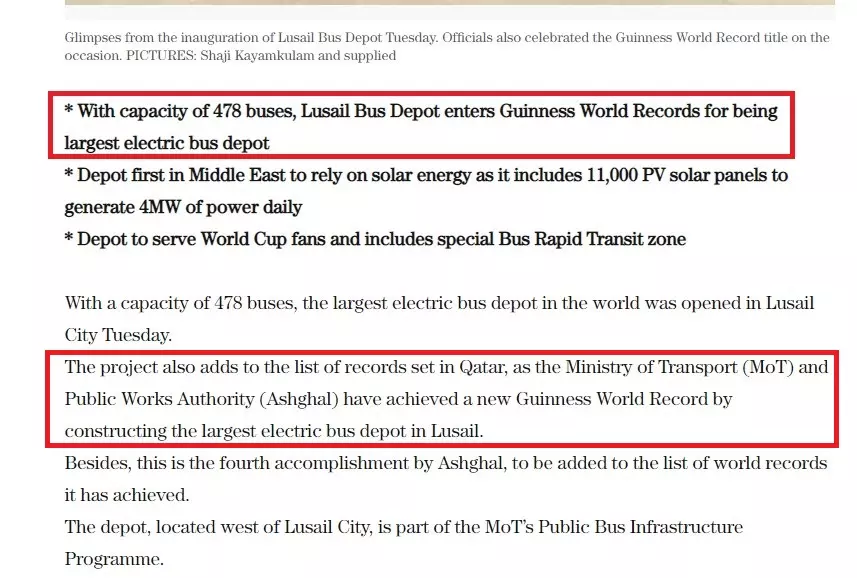Click 'With a capacity of 478 buses' paragraph start
Image resolution: width=857 pixels, height=578 pixels.
pos(176,303)
